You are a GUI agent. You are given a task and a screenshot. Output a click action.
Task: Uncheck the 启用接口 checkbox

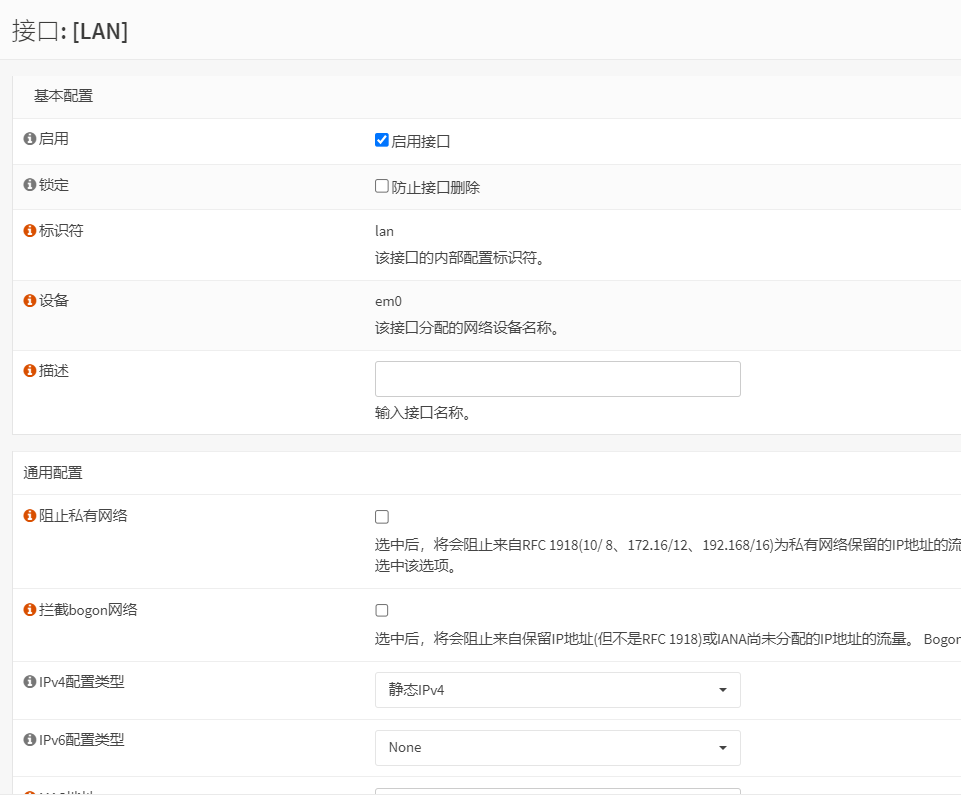pyautogui.click(x=382, y=140)
